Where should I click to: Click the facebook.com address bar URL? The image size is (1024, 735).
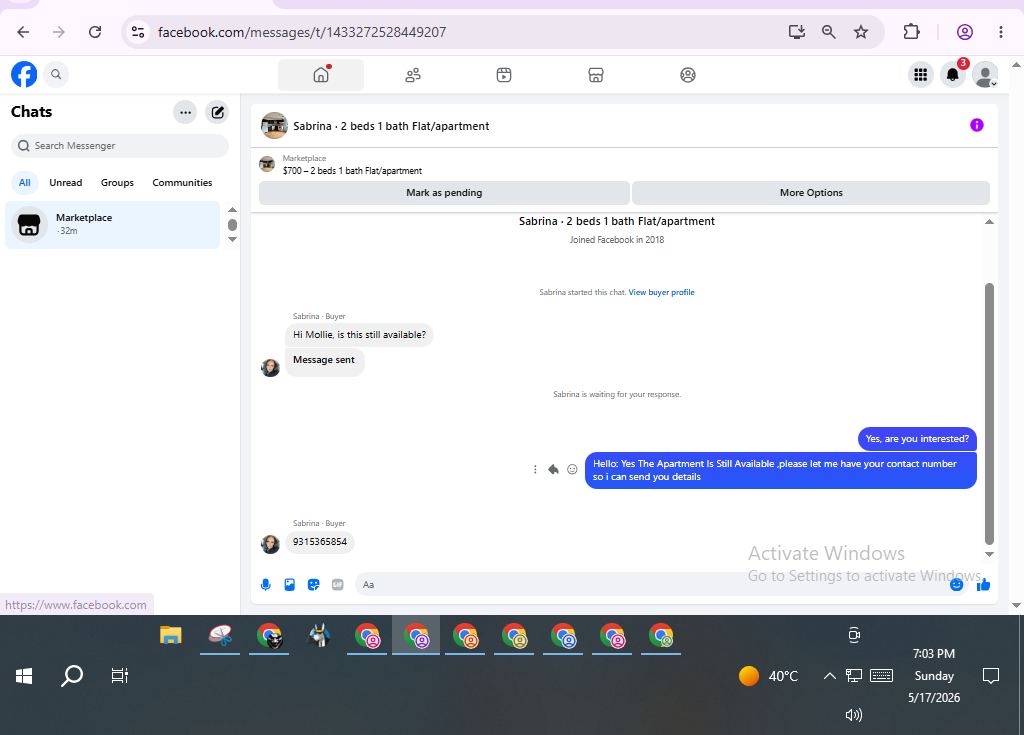pyautogui.click(x=302, y=32)
